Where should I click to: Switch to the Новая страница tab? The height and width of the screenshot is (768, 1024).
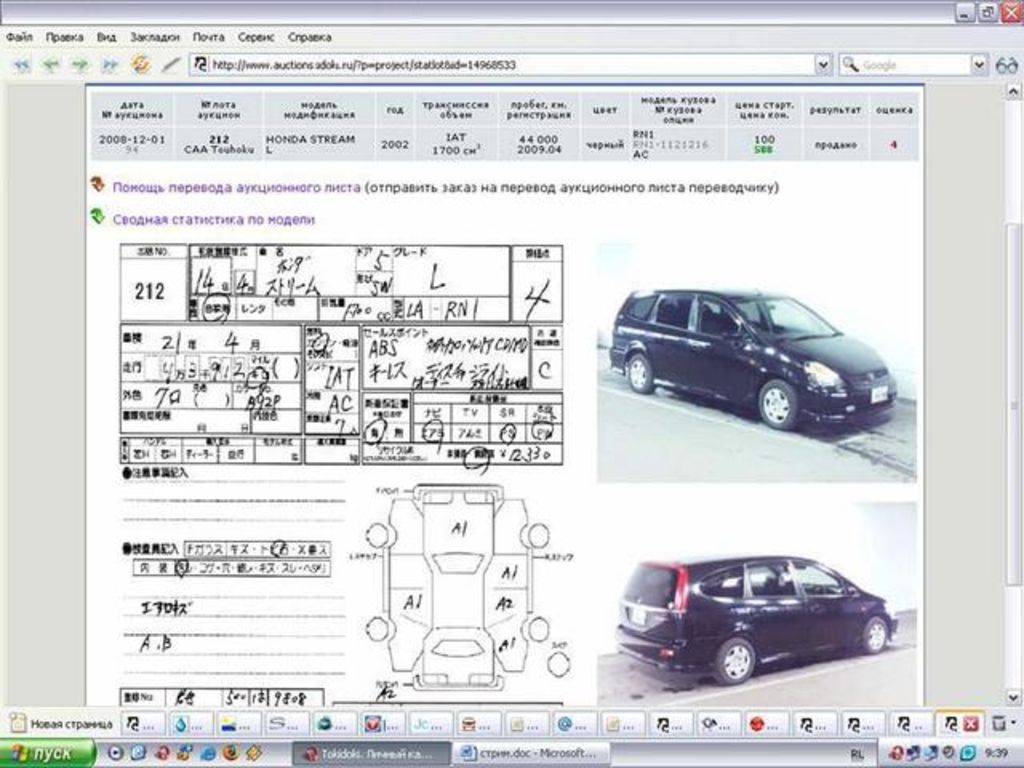tap(62, 724)
